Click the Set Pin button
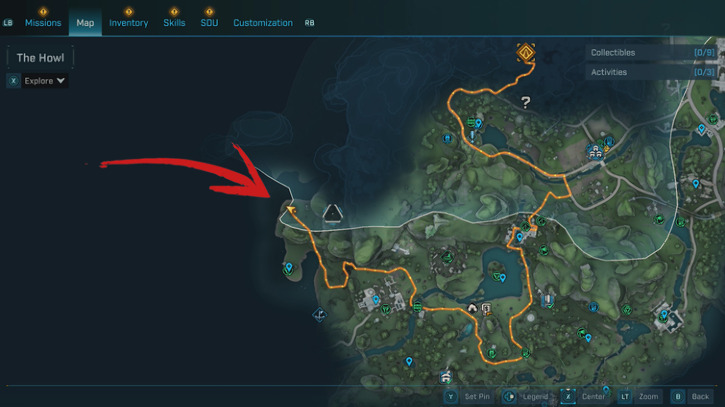Viewport: 725px width, 407px height. [467, 396]
